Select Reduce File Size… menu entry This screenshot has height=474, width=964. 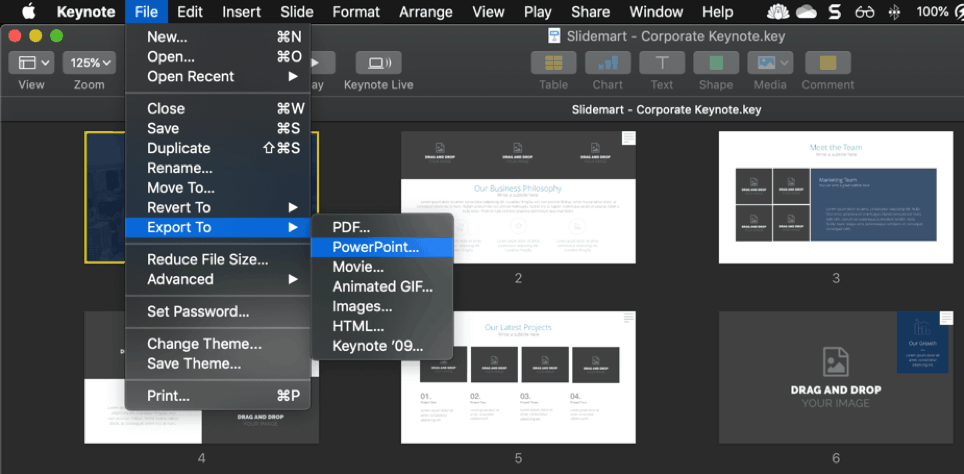(207, 259)
